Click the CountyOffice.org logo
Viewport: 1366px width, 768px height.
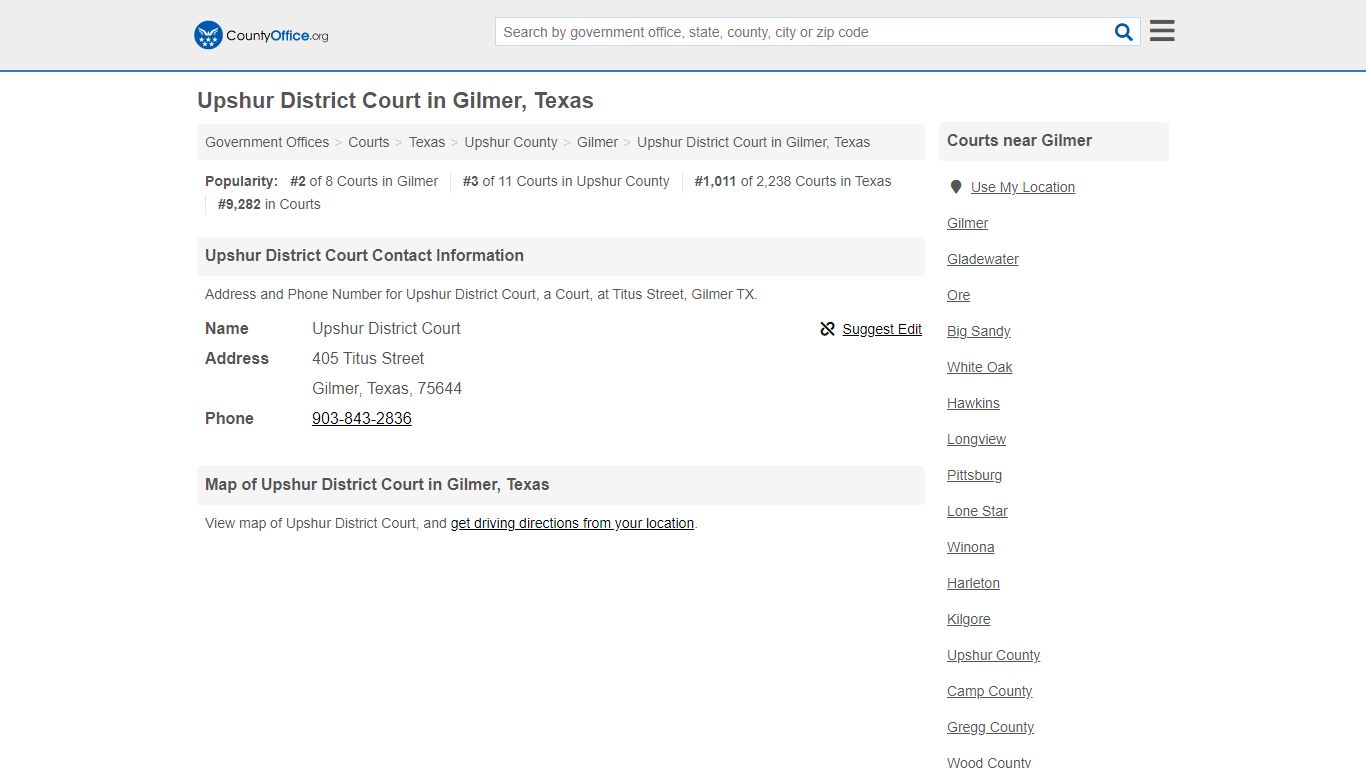pos(261,35)
